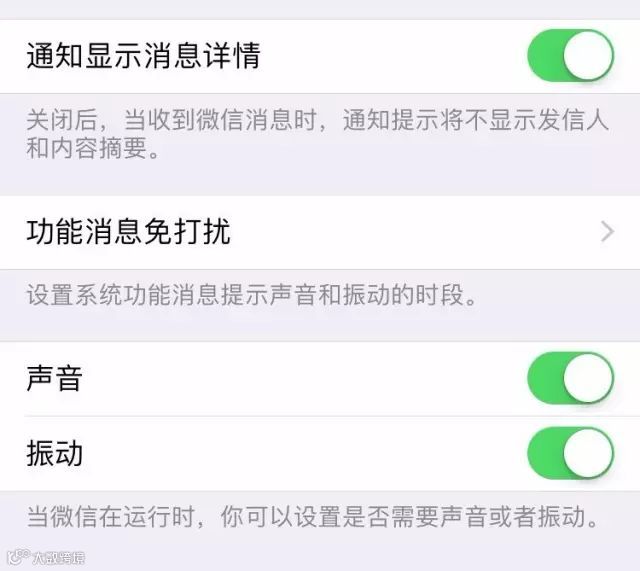This screenshot has width=640, height=571.
Task: Click the empty middle of 功能消息免打扰 row
Action: pyautogui.click(x=416, y=232)
